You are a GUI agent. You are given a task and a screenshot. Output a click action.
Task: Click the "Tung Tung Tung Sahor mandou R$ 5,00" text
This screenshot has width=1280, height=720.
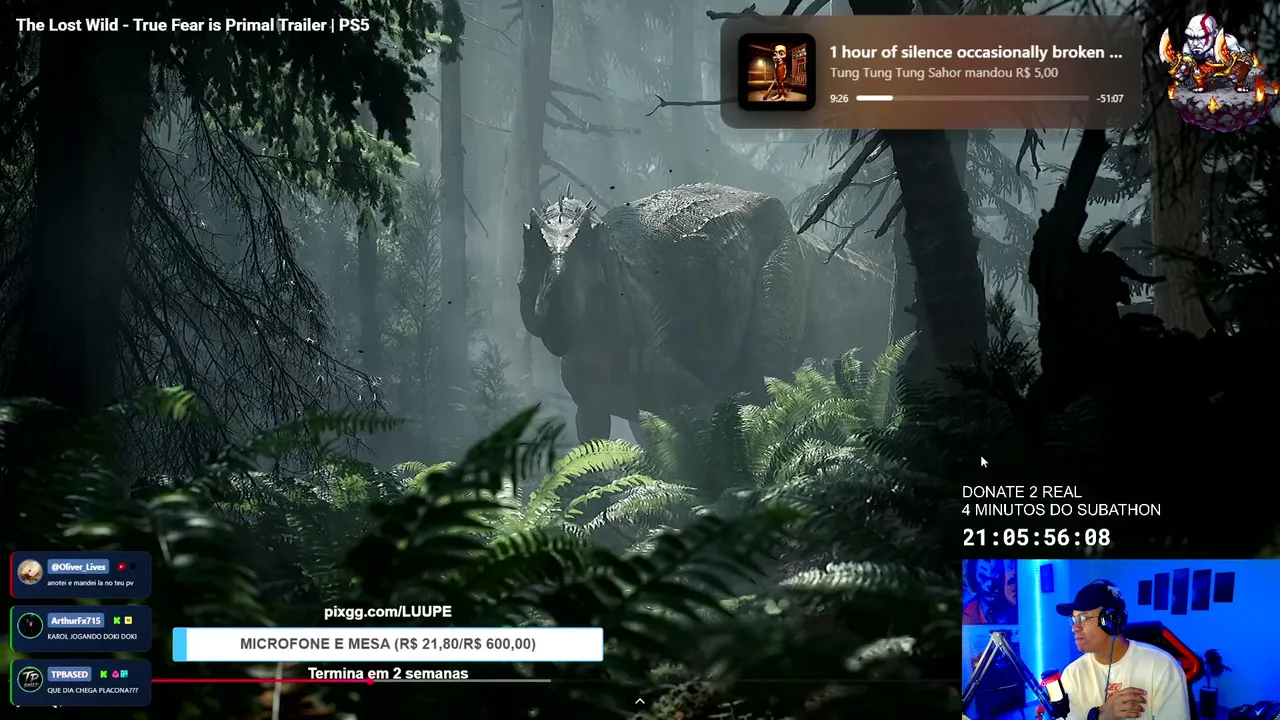[x=943, y=73]
